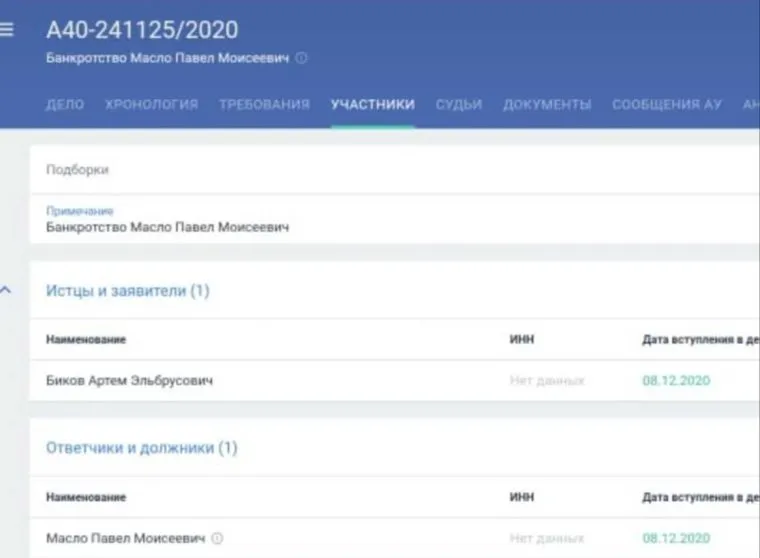The image size is (760, 558).
Task: Open the Судьи tab
Action: pyautogui.click(x=459, y=104)
